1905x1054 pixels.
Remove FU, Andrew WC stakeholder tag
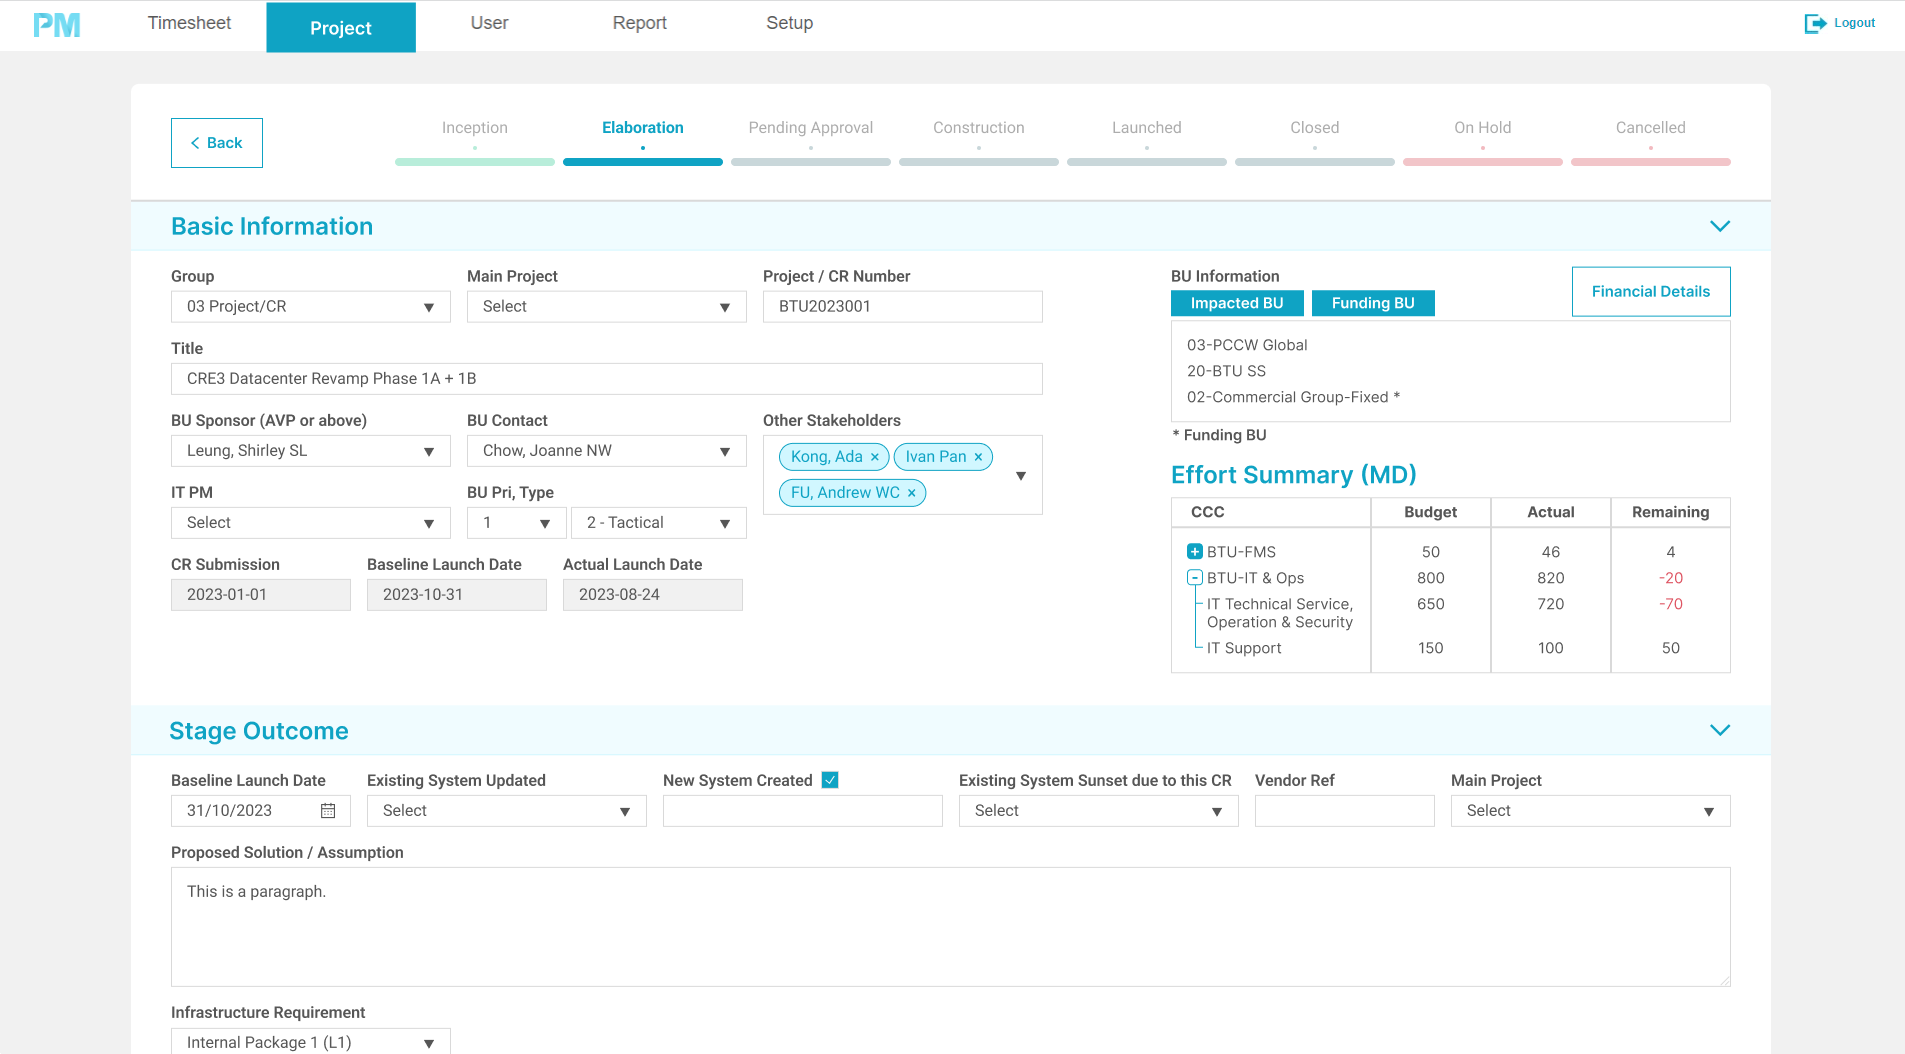click(912, 493)
